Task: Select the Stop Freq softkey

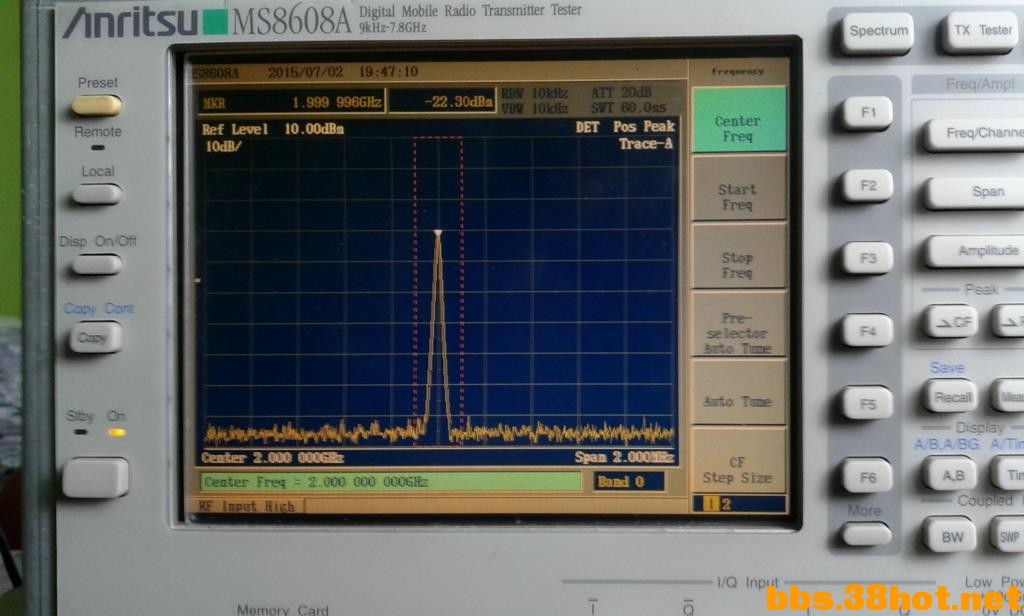Action: pyautogui.click(x=738, y=257)
